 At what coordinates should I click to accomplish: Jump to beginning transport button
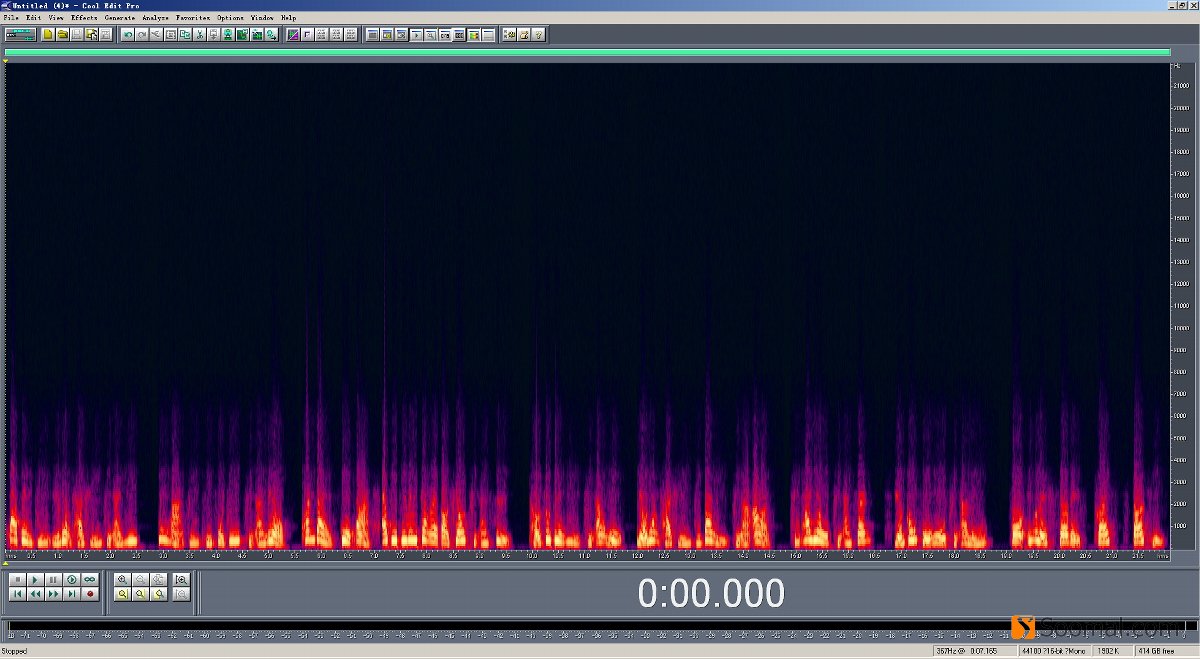click(17, 594)
